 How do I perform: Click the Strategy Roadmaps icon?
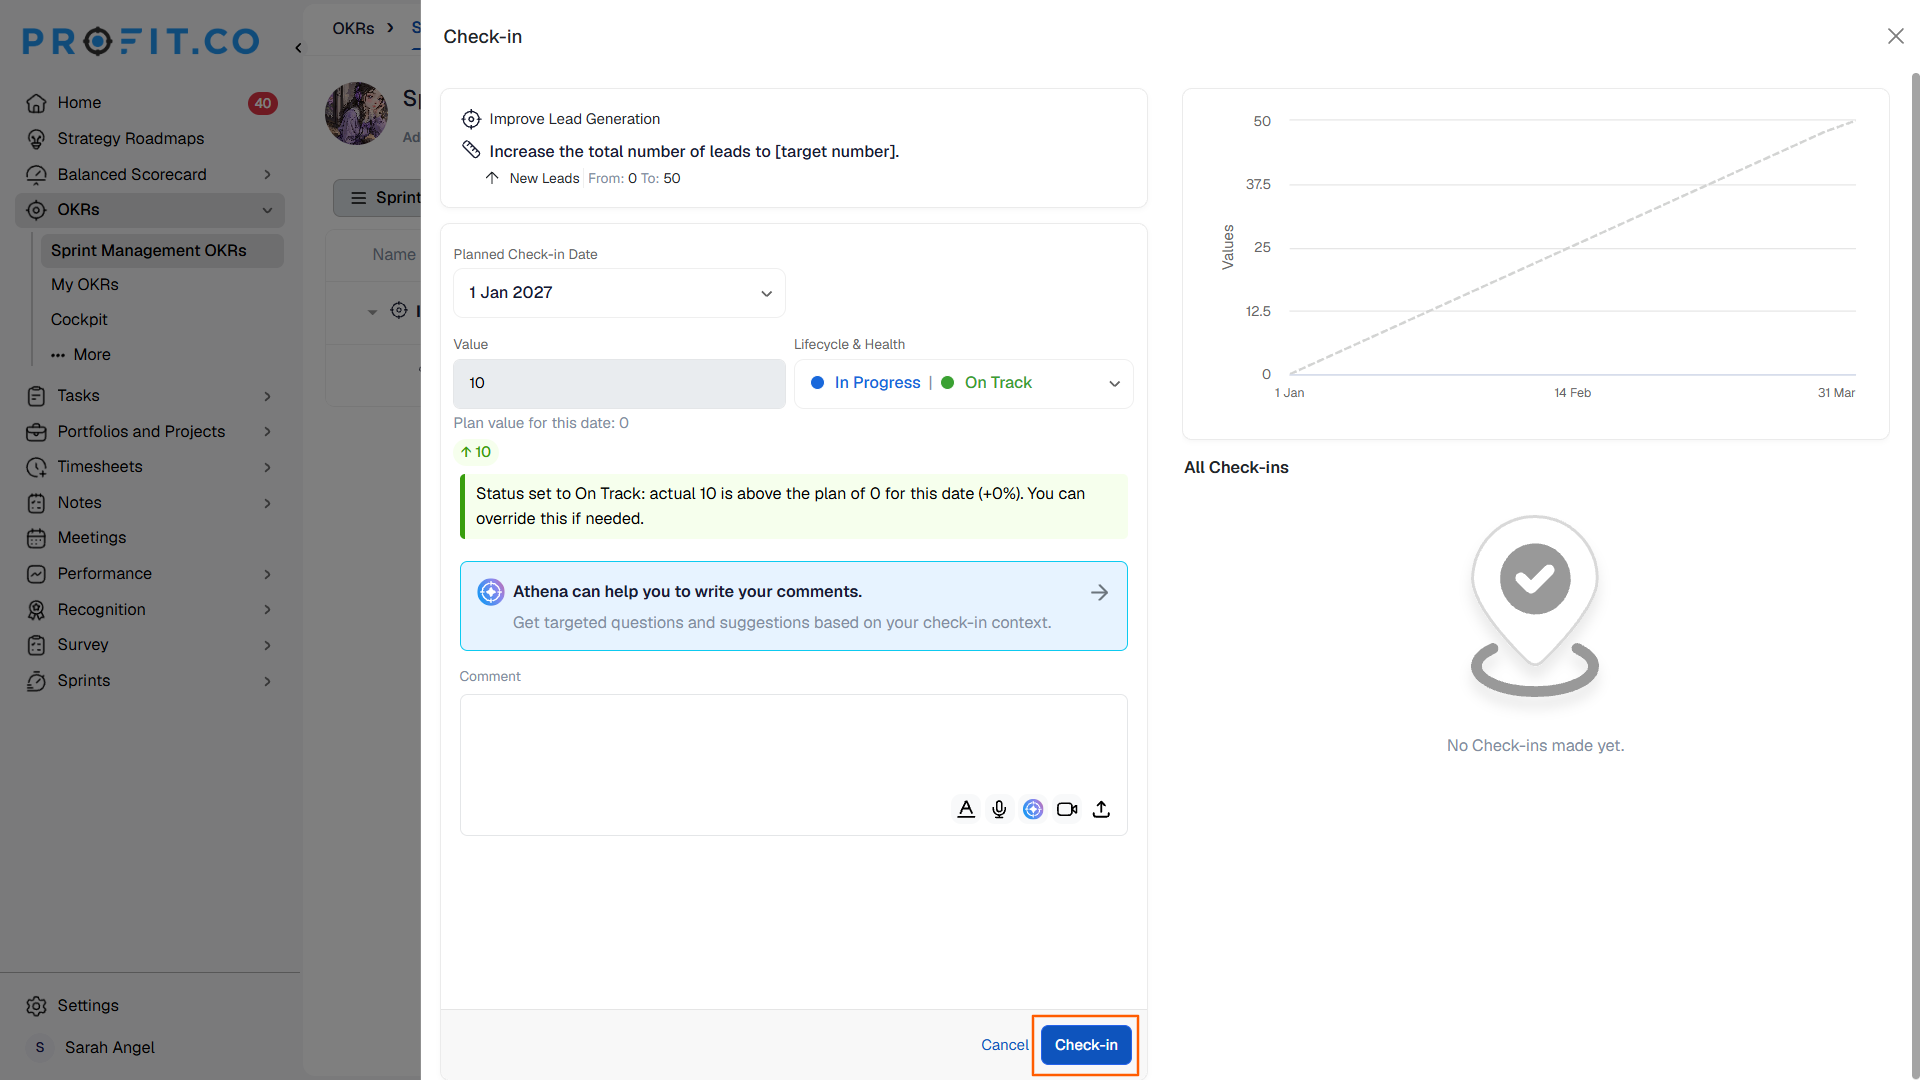coord(37,139)
